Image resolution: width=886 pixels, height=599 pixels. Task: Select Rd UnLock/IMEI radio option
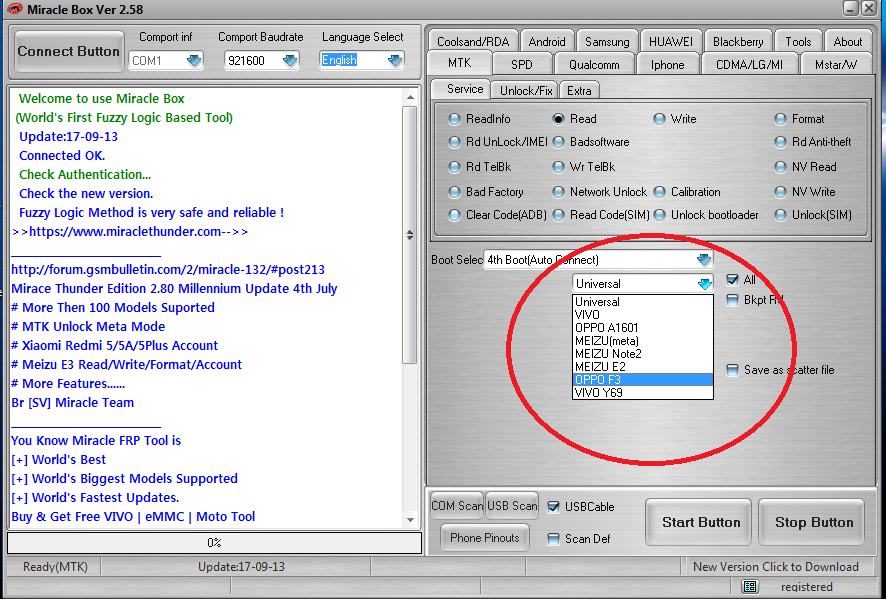click(454, 142)
